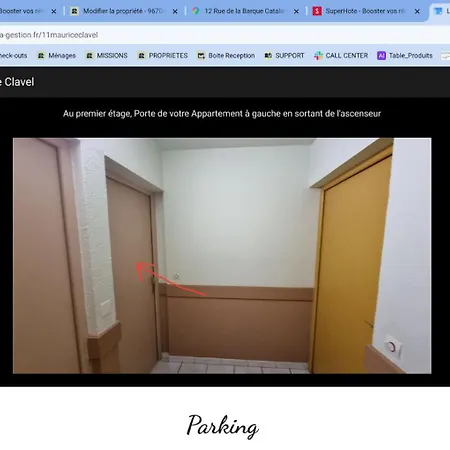450x450 pixels.
Task: Close the Booster vos tab
Action: point(54,11)
